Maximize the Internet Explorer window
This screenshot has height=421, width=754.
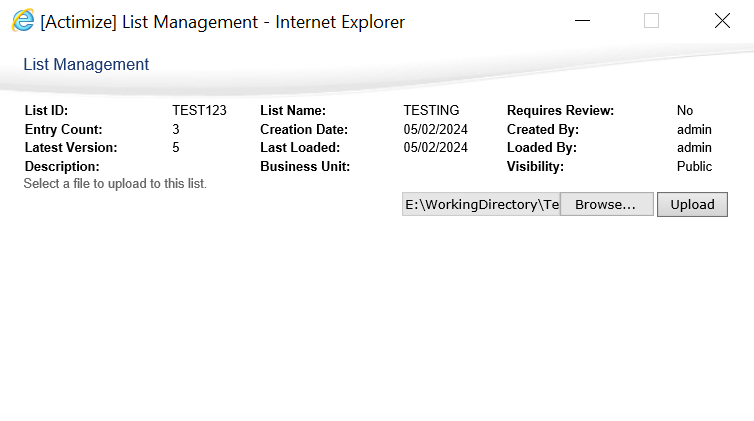coord(652,21)
